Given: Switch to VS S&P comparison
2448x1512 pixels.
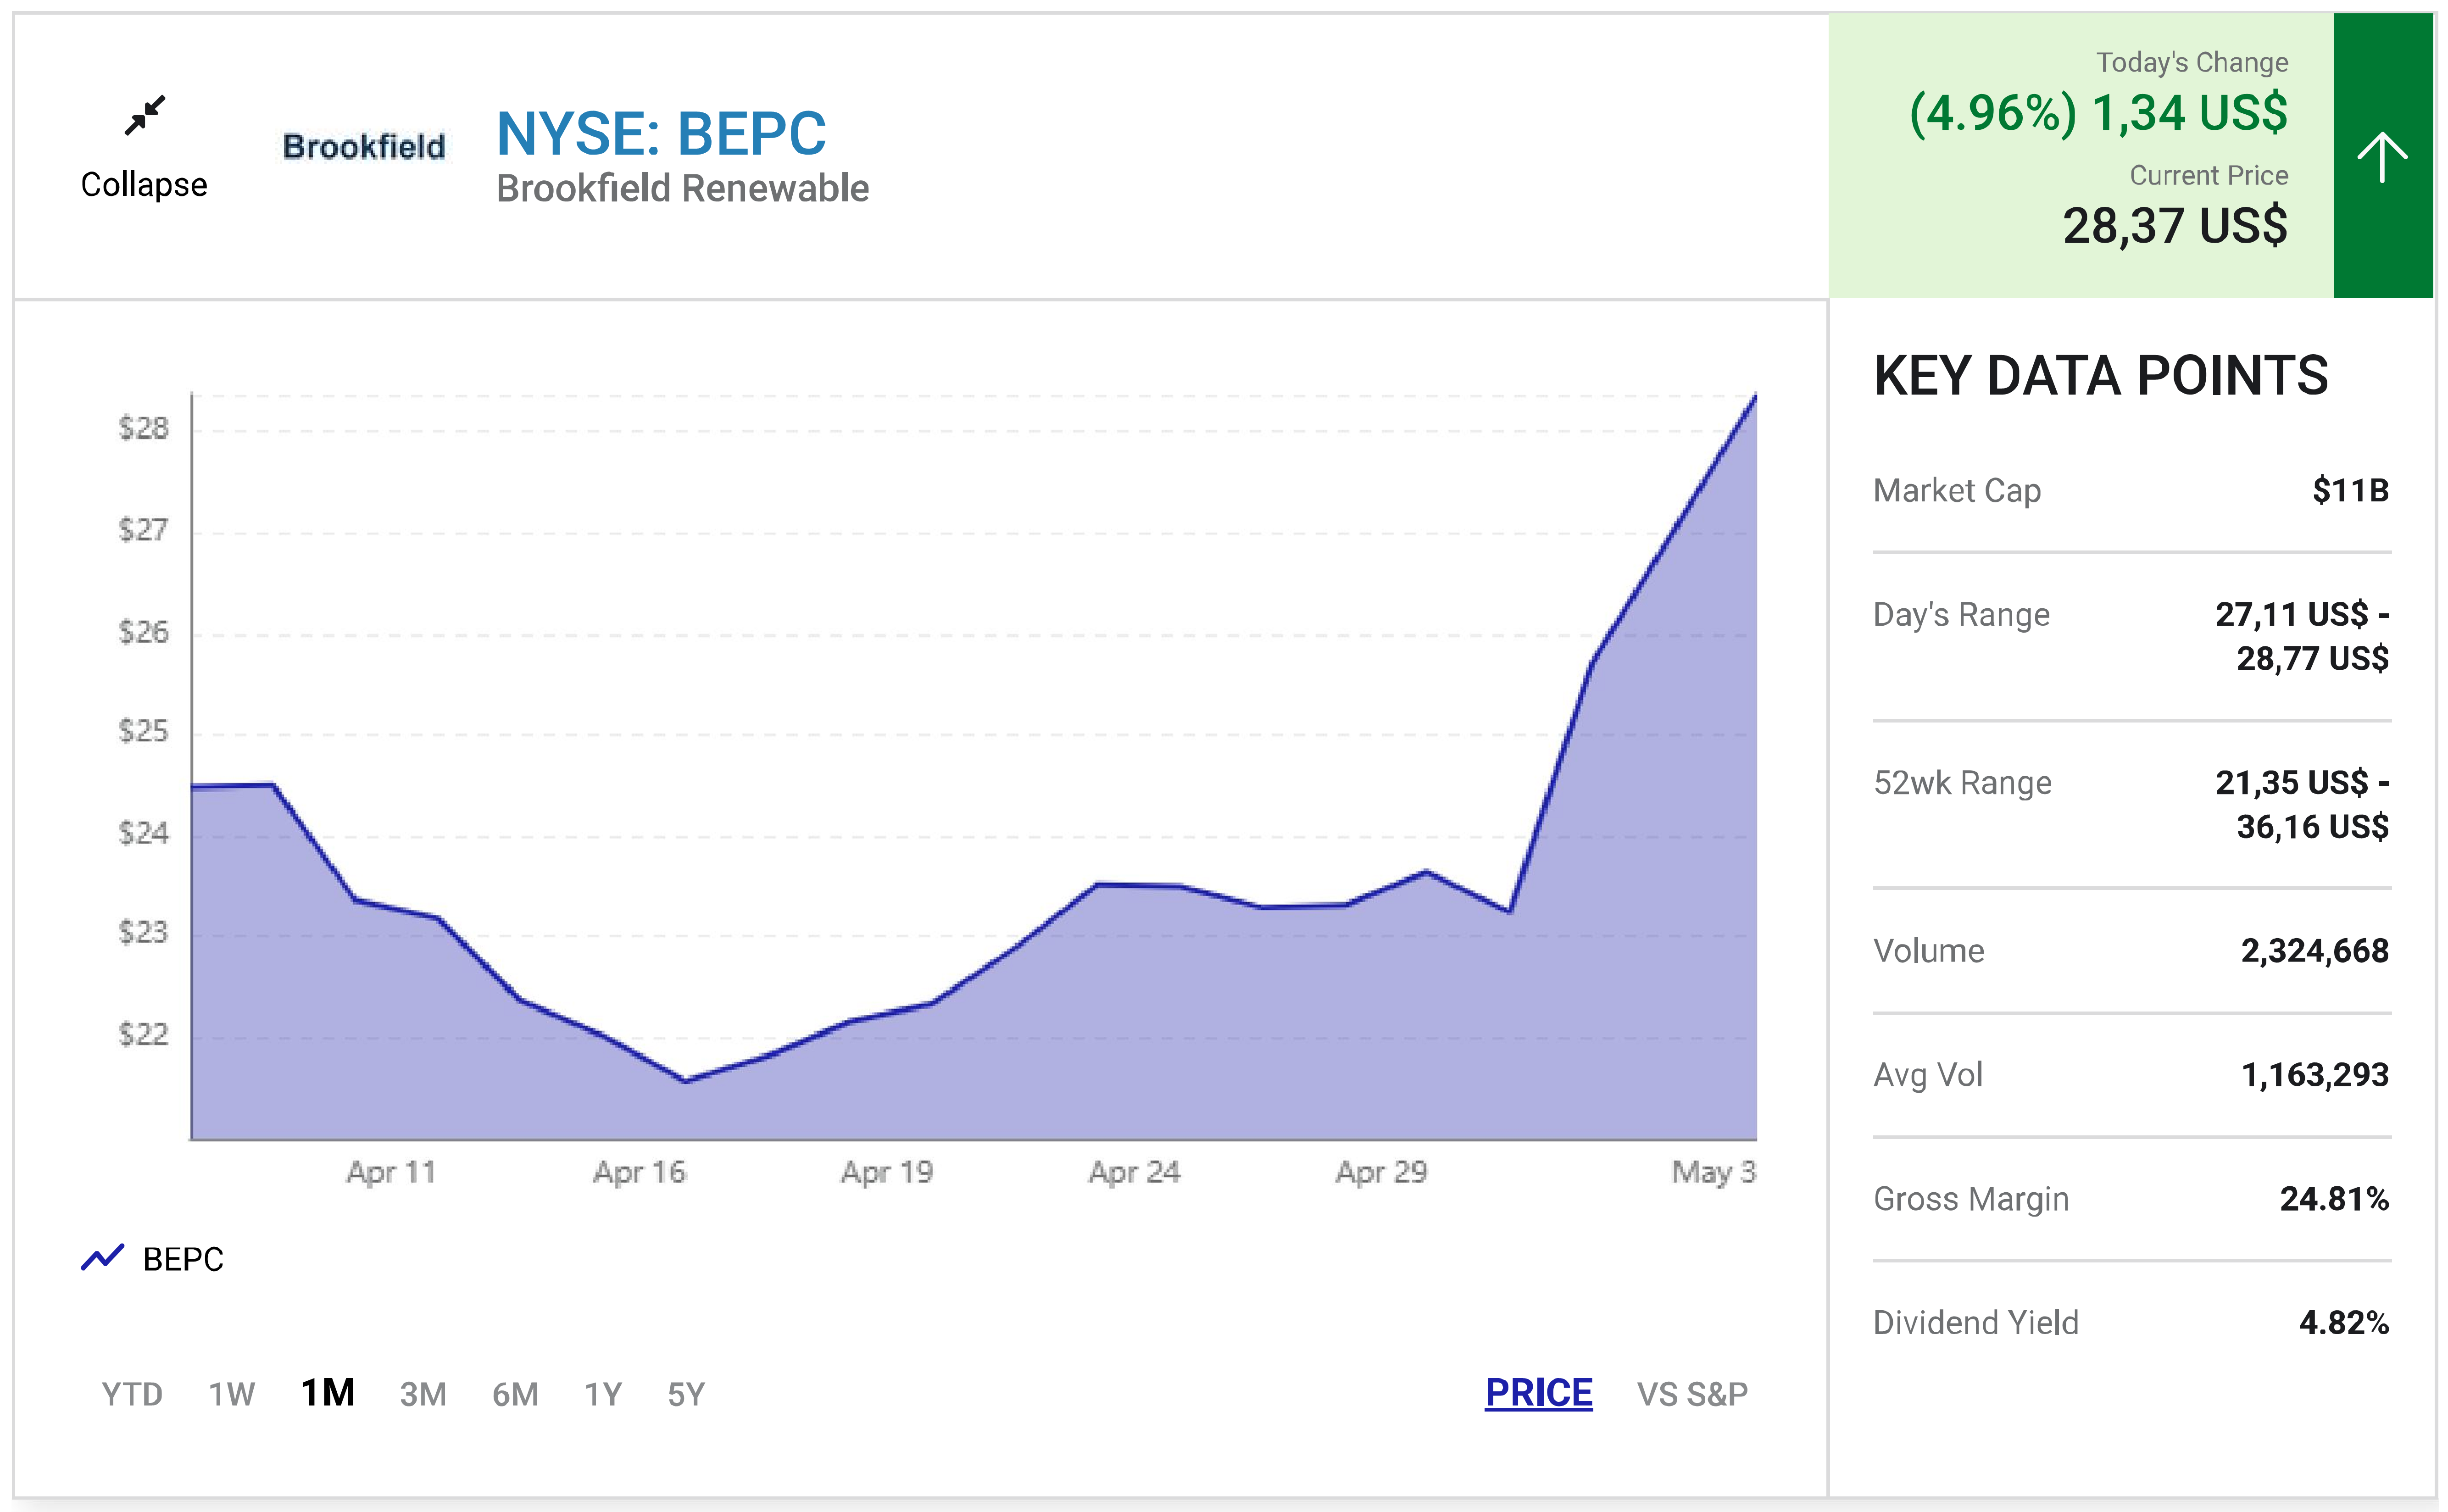Looking at the screenshot, I should (x=1692, y=1393).
